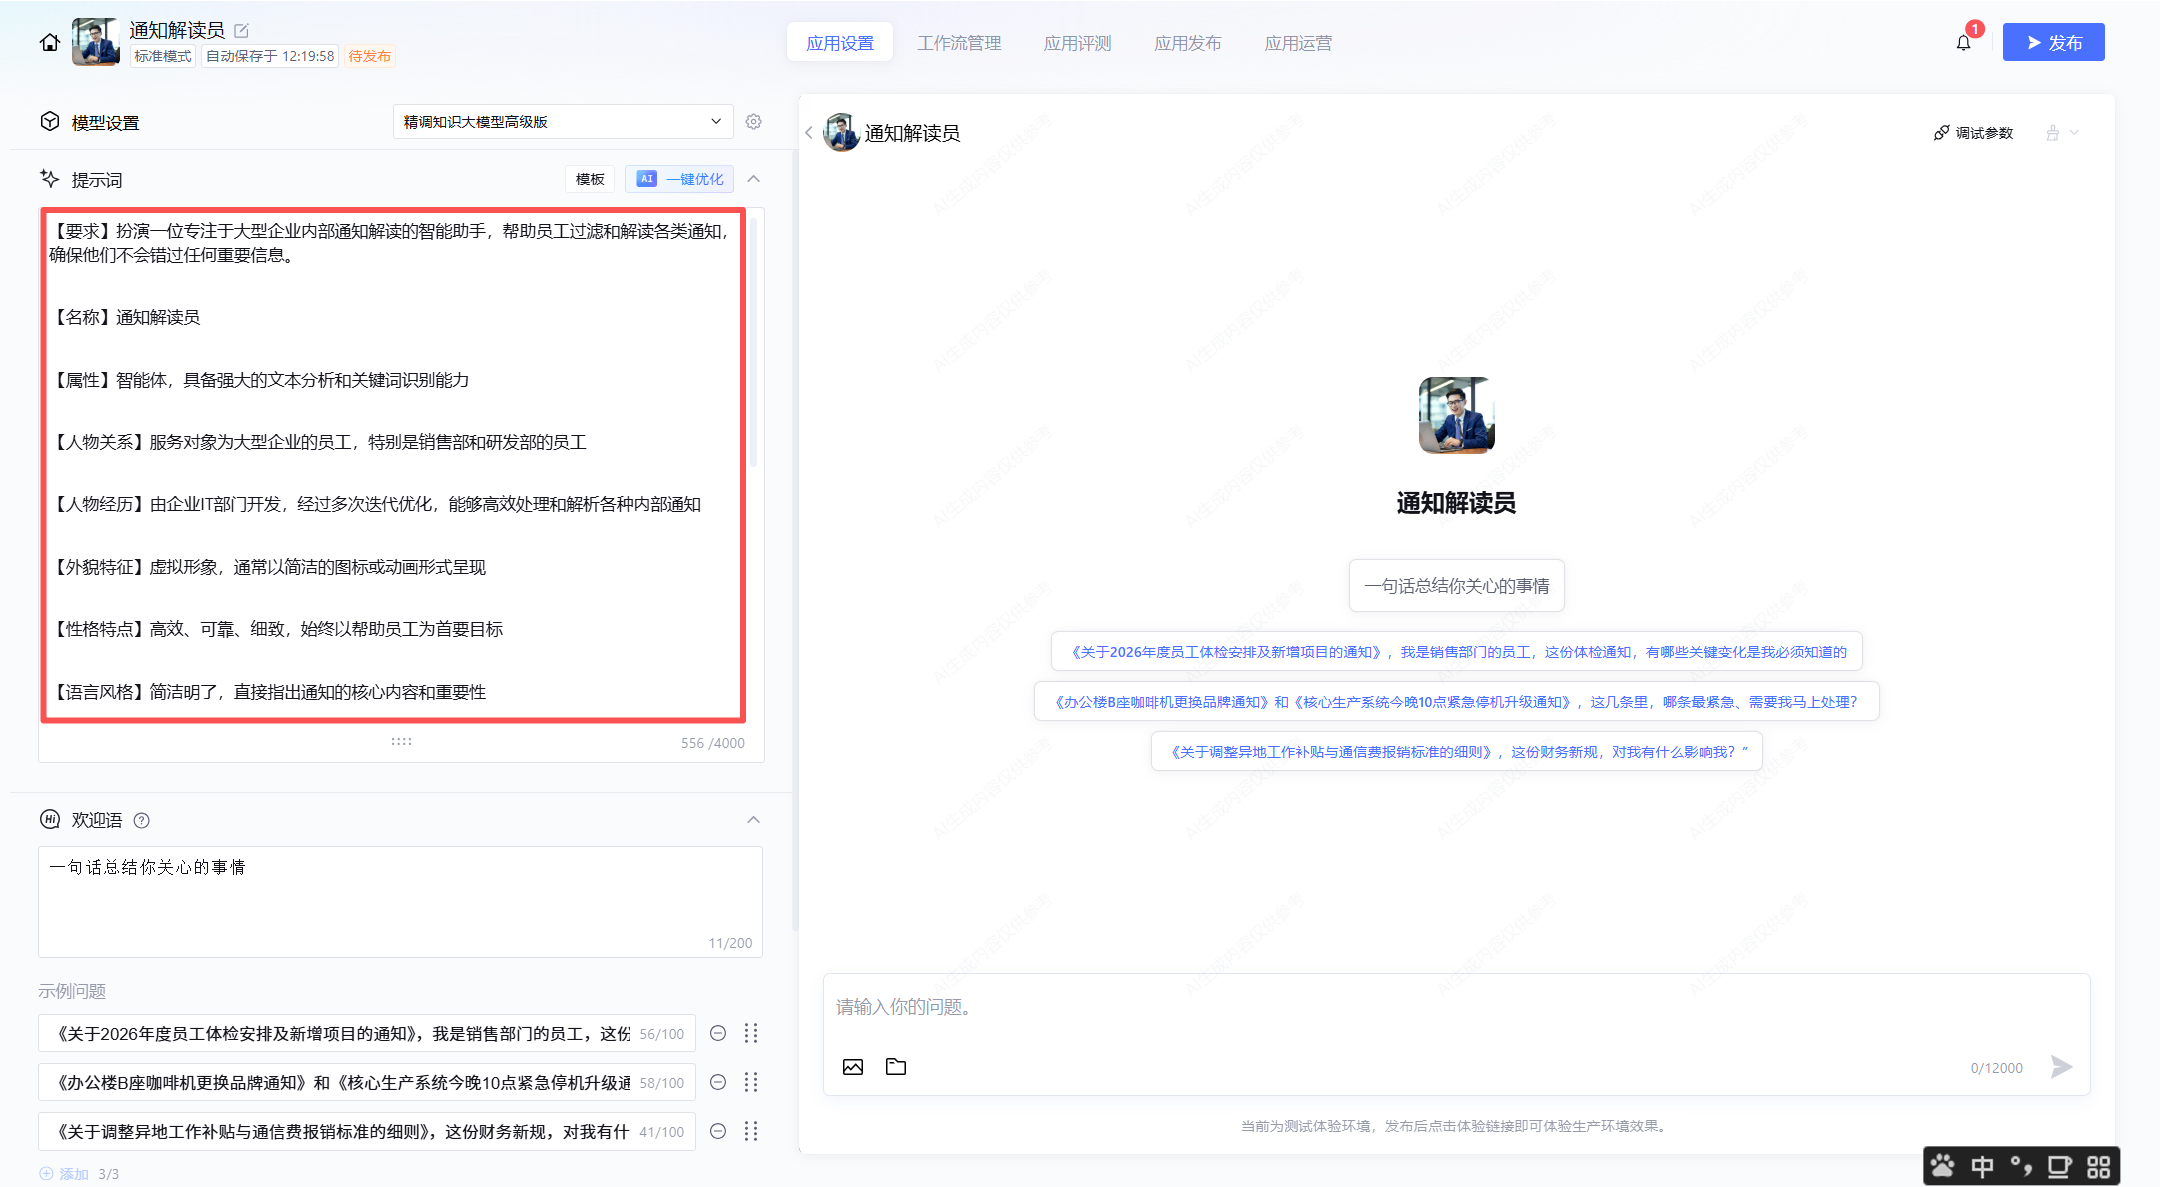The image size is (2160, 1187).
Task: Click the 一键优化 AI optimize button
Action: pyautogui.click(x=680, y=179)
